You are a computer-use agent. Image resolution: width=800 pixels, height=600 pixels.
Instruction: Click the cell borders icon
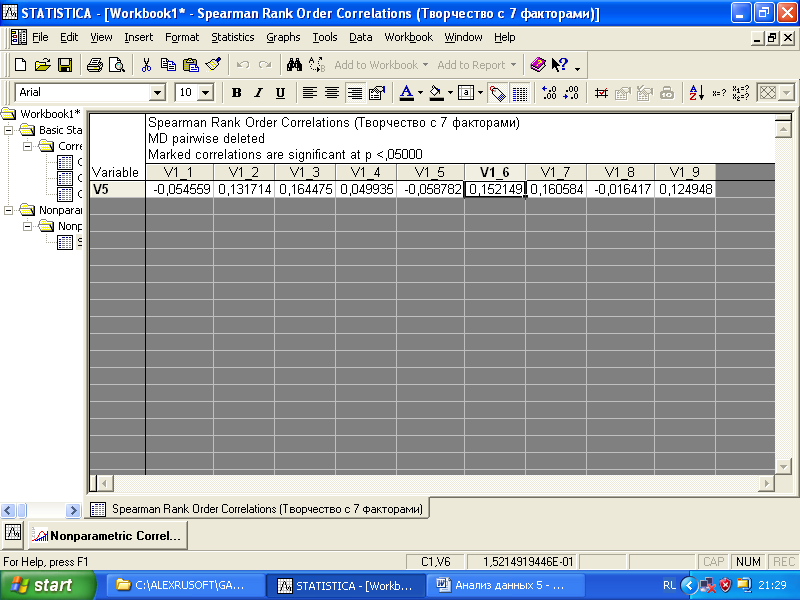tap(466, 93)
